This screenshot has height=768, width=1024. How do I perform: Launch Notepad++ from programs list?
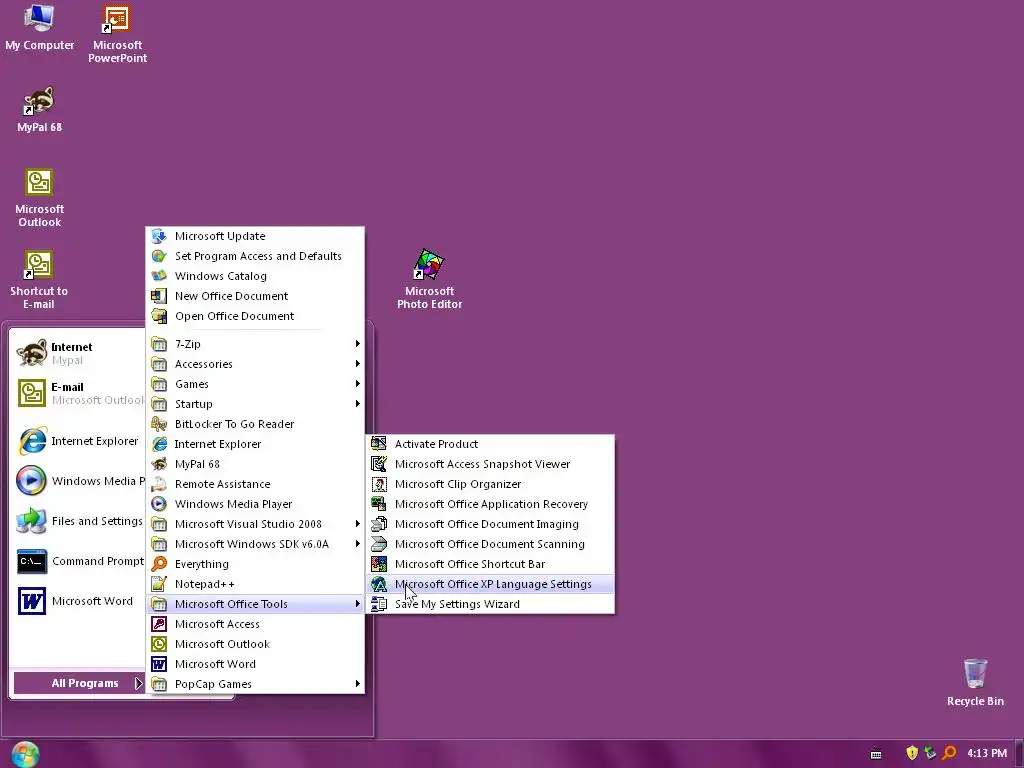pos(255,584)
